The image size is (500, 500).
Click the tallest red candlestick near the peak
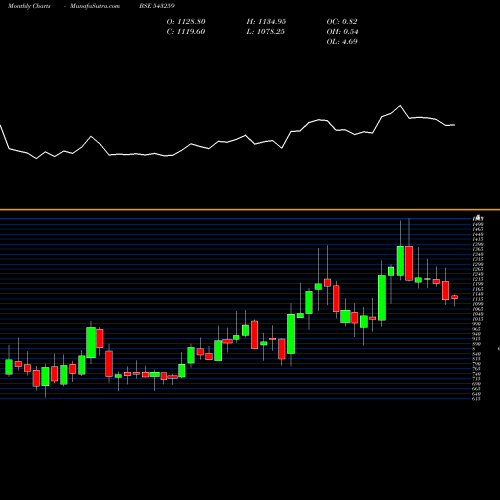pos(409,263)
